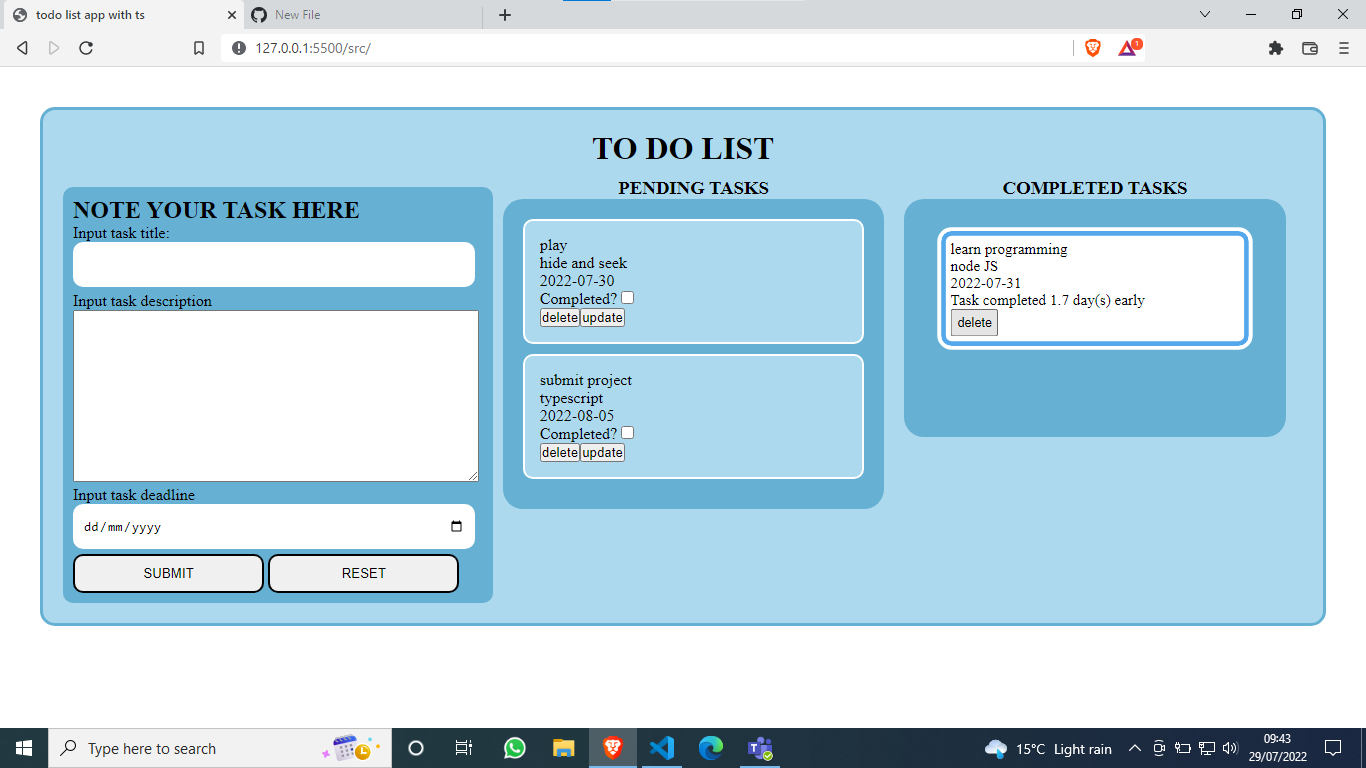
Task: Open date picker calendar icon
Action: 456,527
